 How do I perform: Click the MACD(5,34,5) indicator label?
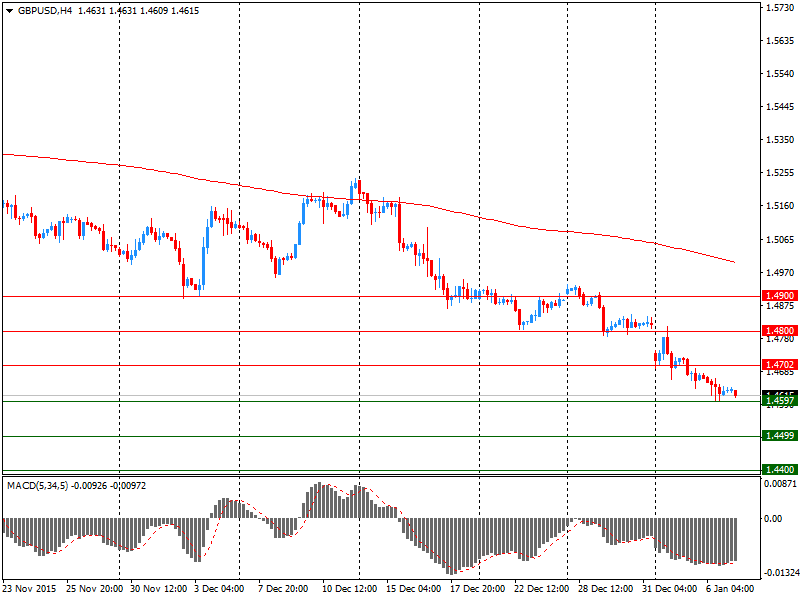[x=37, y=486]
